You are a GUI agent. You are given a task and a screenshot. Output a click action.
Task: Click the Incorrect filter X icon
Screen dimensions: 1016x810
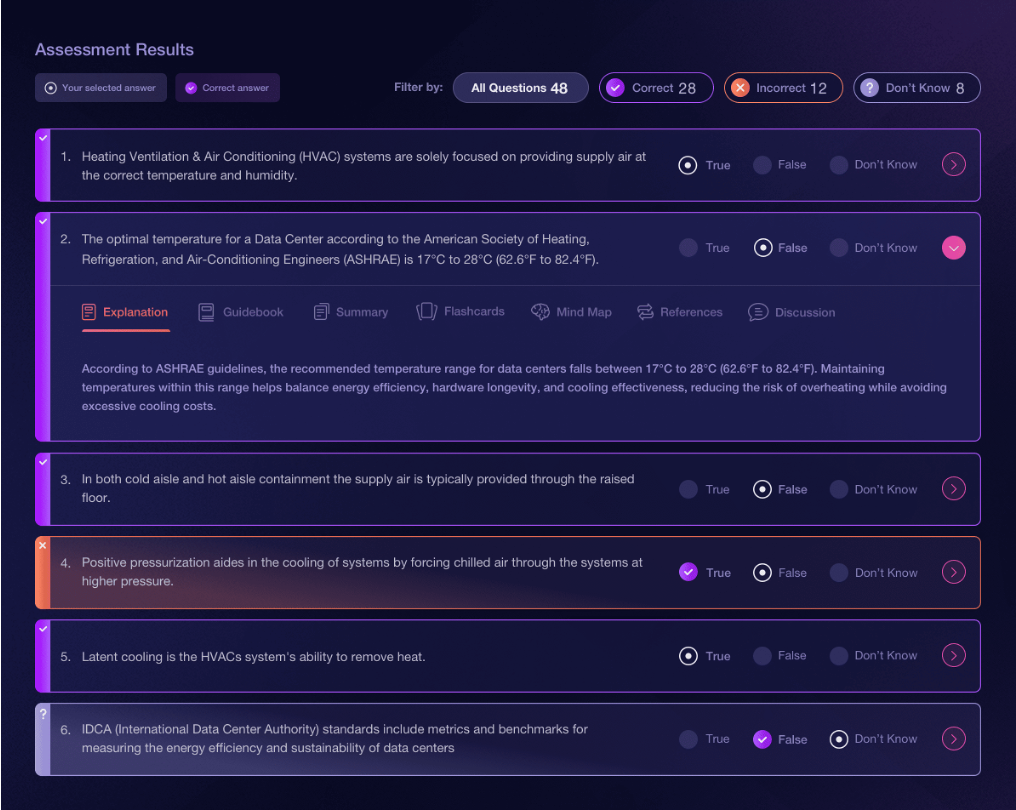pos(740,87)
